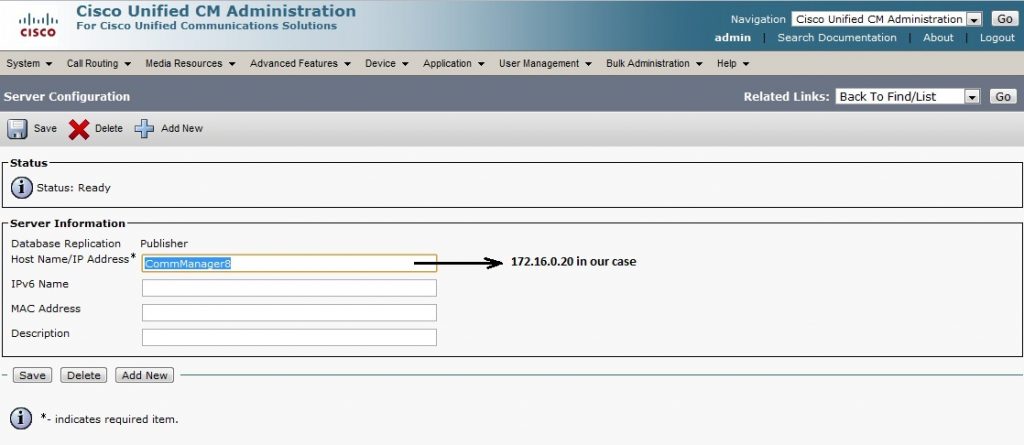The height and width of the screenshot is (445, 1024).
Task: Click Save text in top toolbar
Action: (45, 129)
